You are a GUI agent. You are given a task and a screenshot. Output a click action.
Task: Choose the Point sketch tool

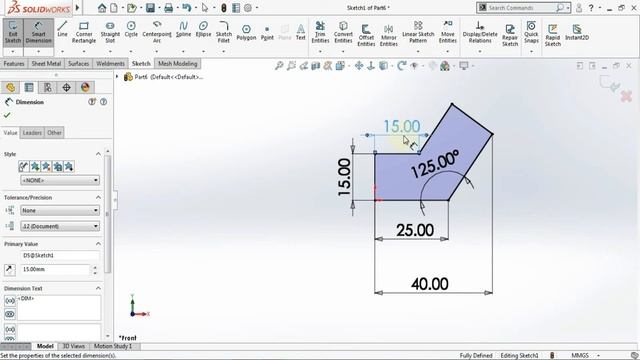tap(267, 33)
